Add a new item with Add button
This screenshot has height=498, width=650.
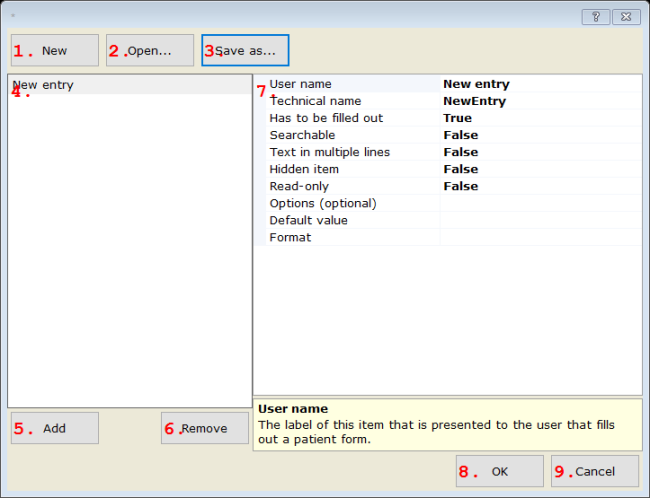click(x=55, y=428)
